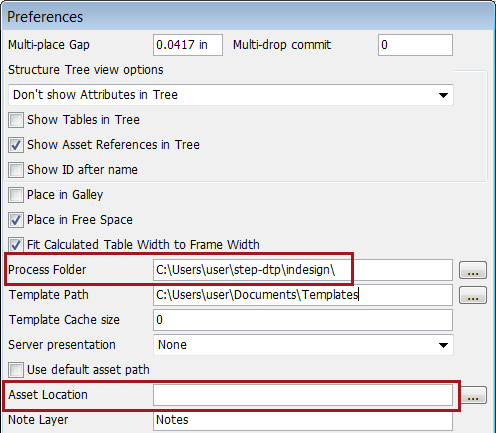Screen dimensions: 496x433
Task: Browse for the Process Folder location
Action: (x=473, y=270)
